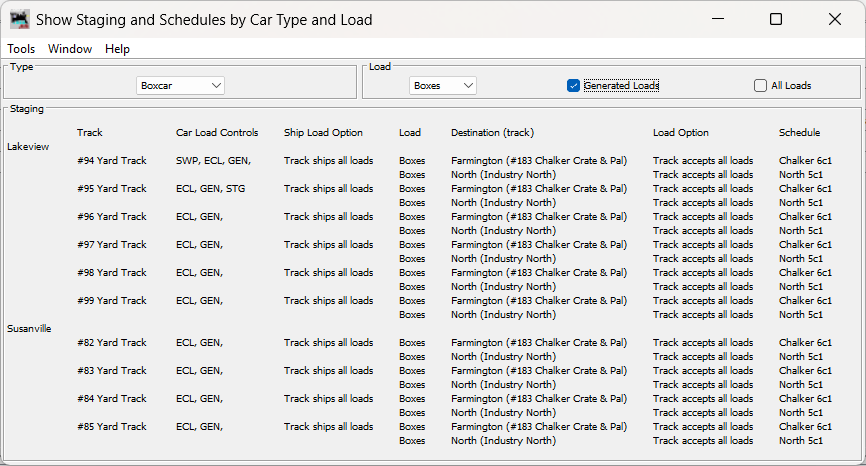Open the Help menu
866x466 pixels.
tap(117, 49)
